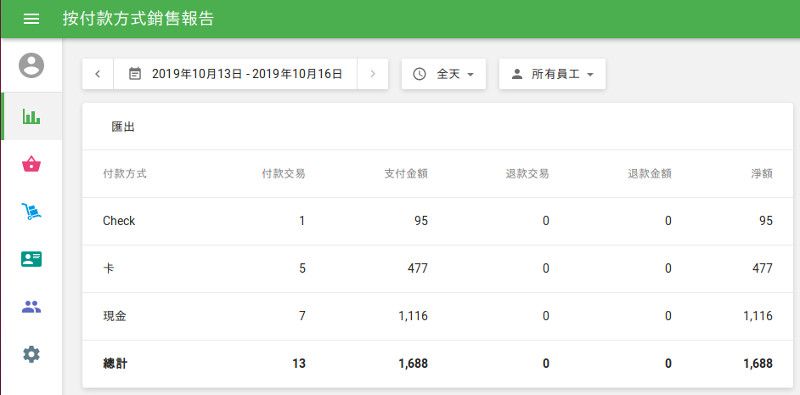The image size is (800, 395).
Task: Click 1,116 in the 支付金額 column
Action: (413, 316)
